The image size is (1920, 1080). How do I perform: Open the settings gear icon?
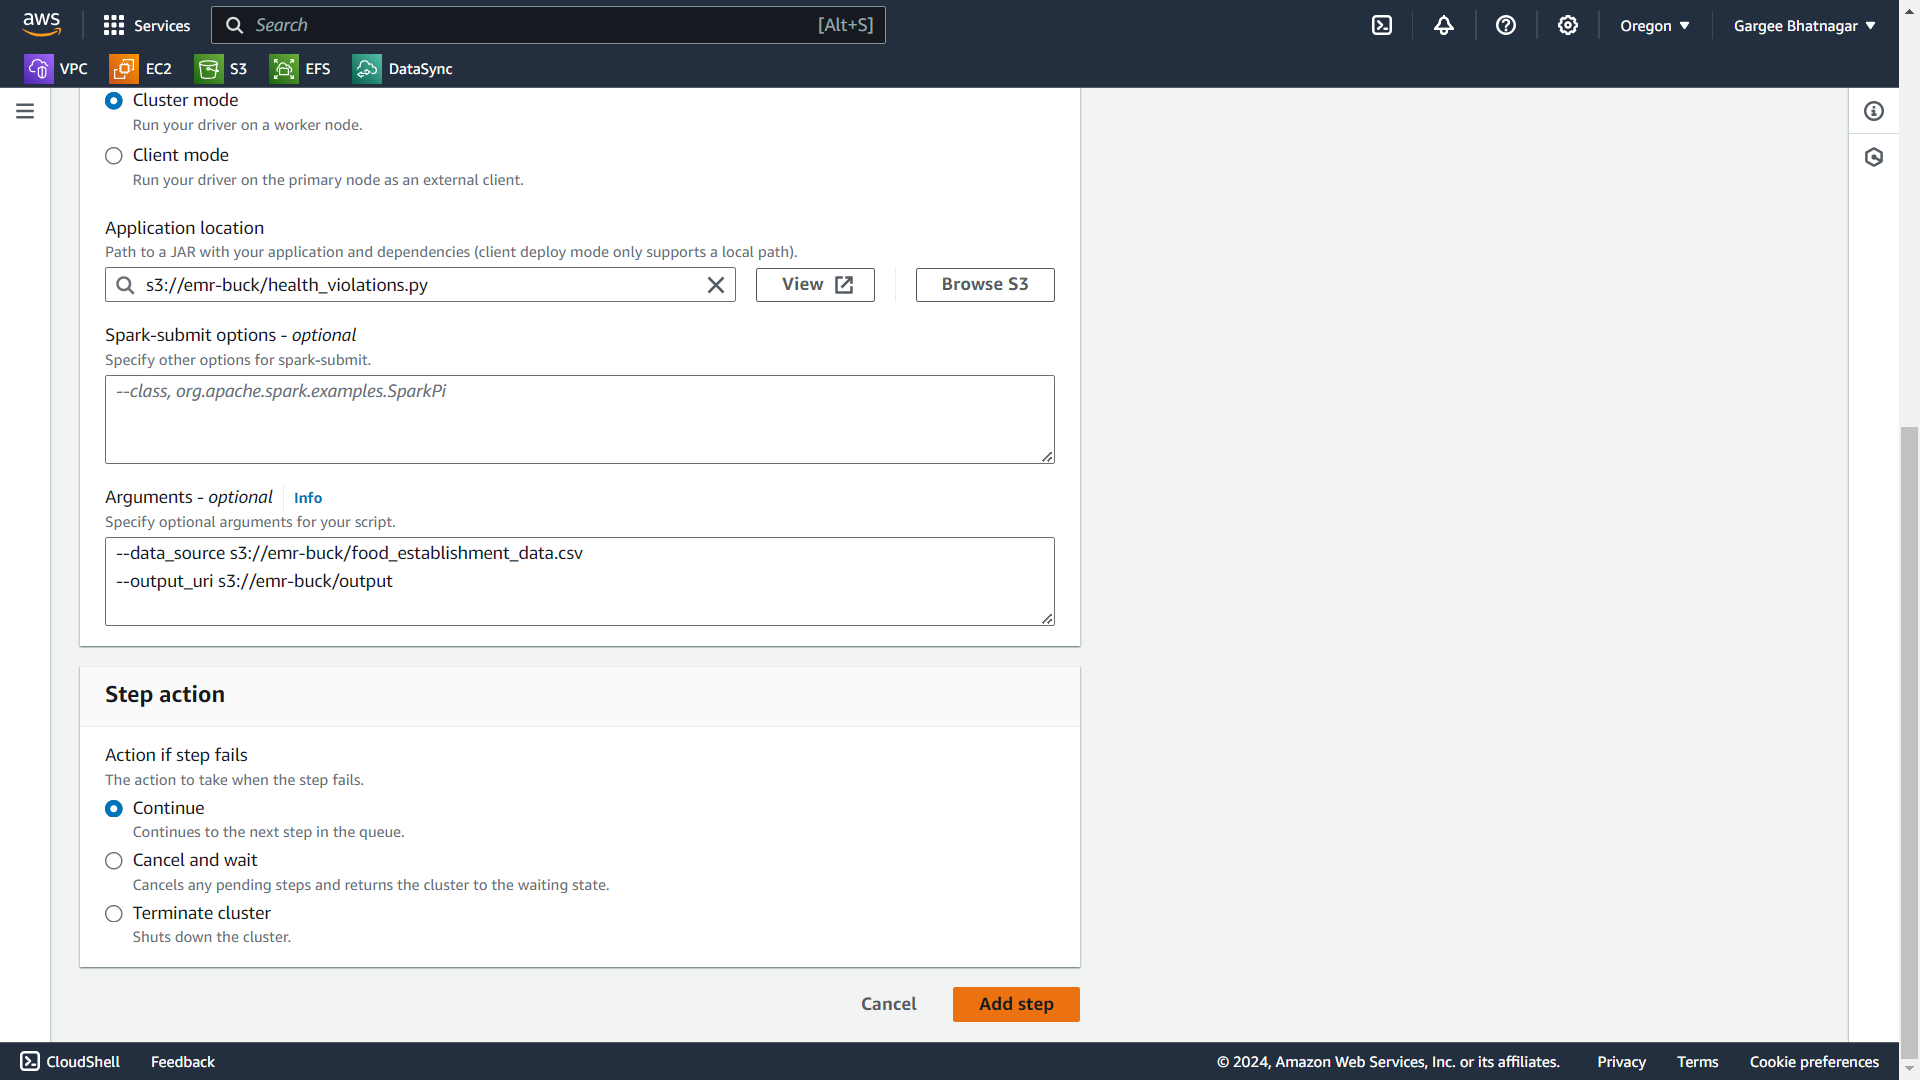click(1568, 26)
